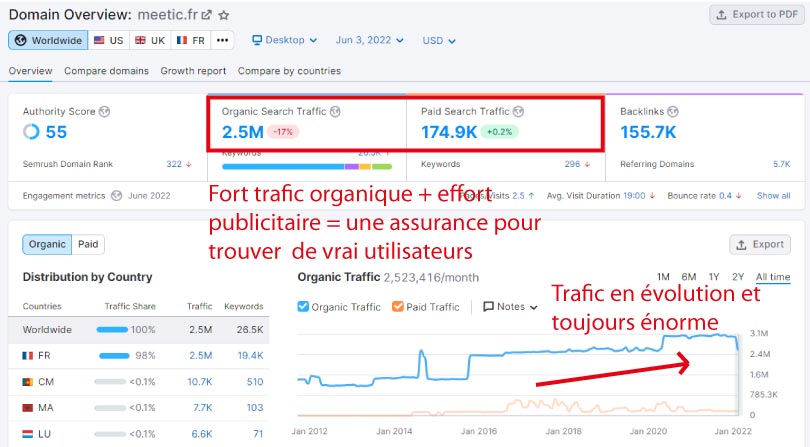Screen dimensions: 810x447
Task: Select the Worldwide database button
Action: tap(48, 40)
